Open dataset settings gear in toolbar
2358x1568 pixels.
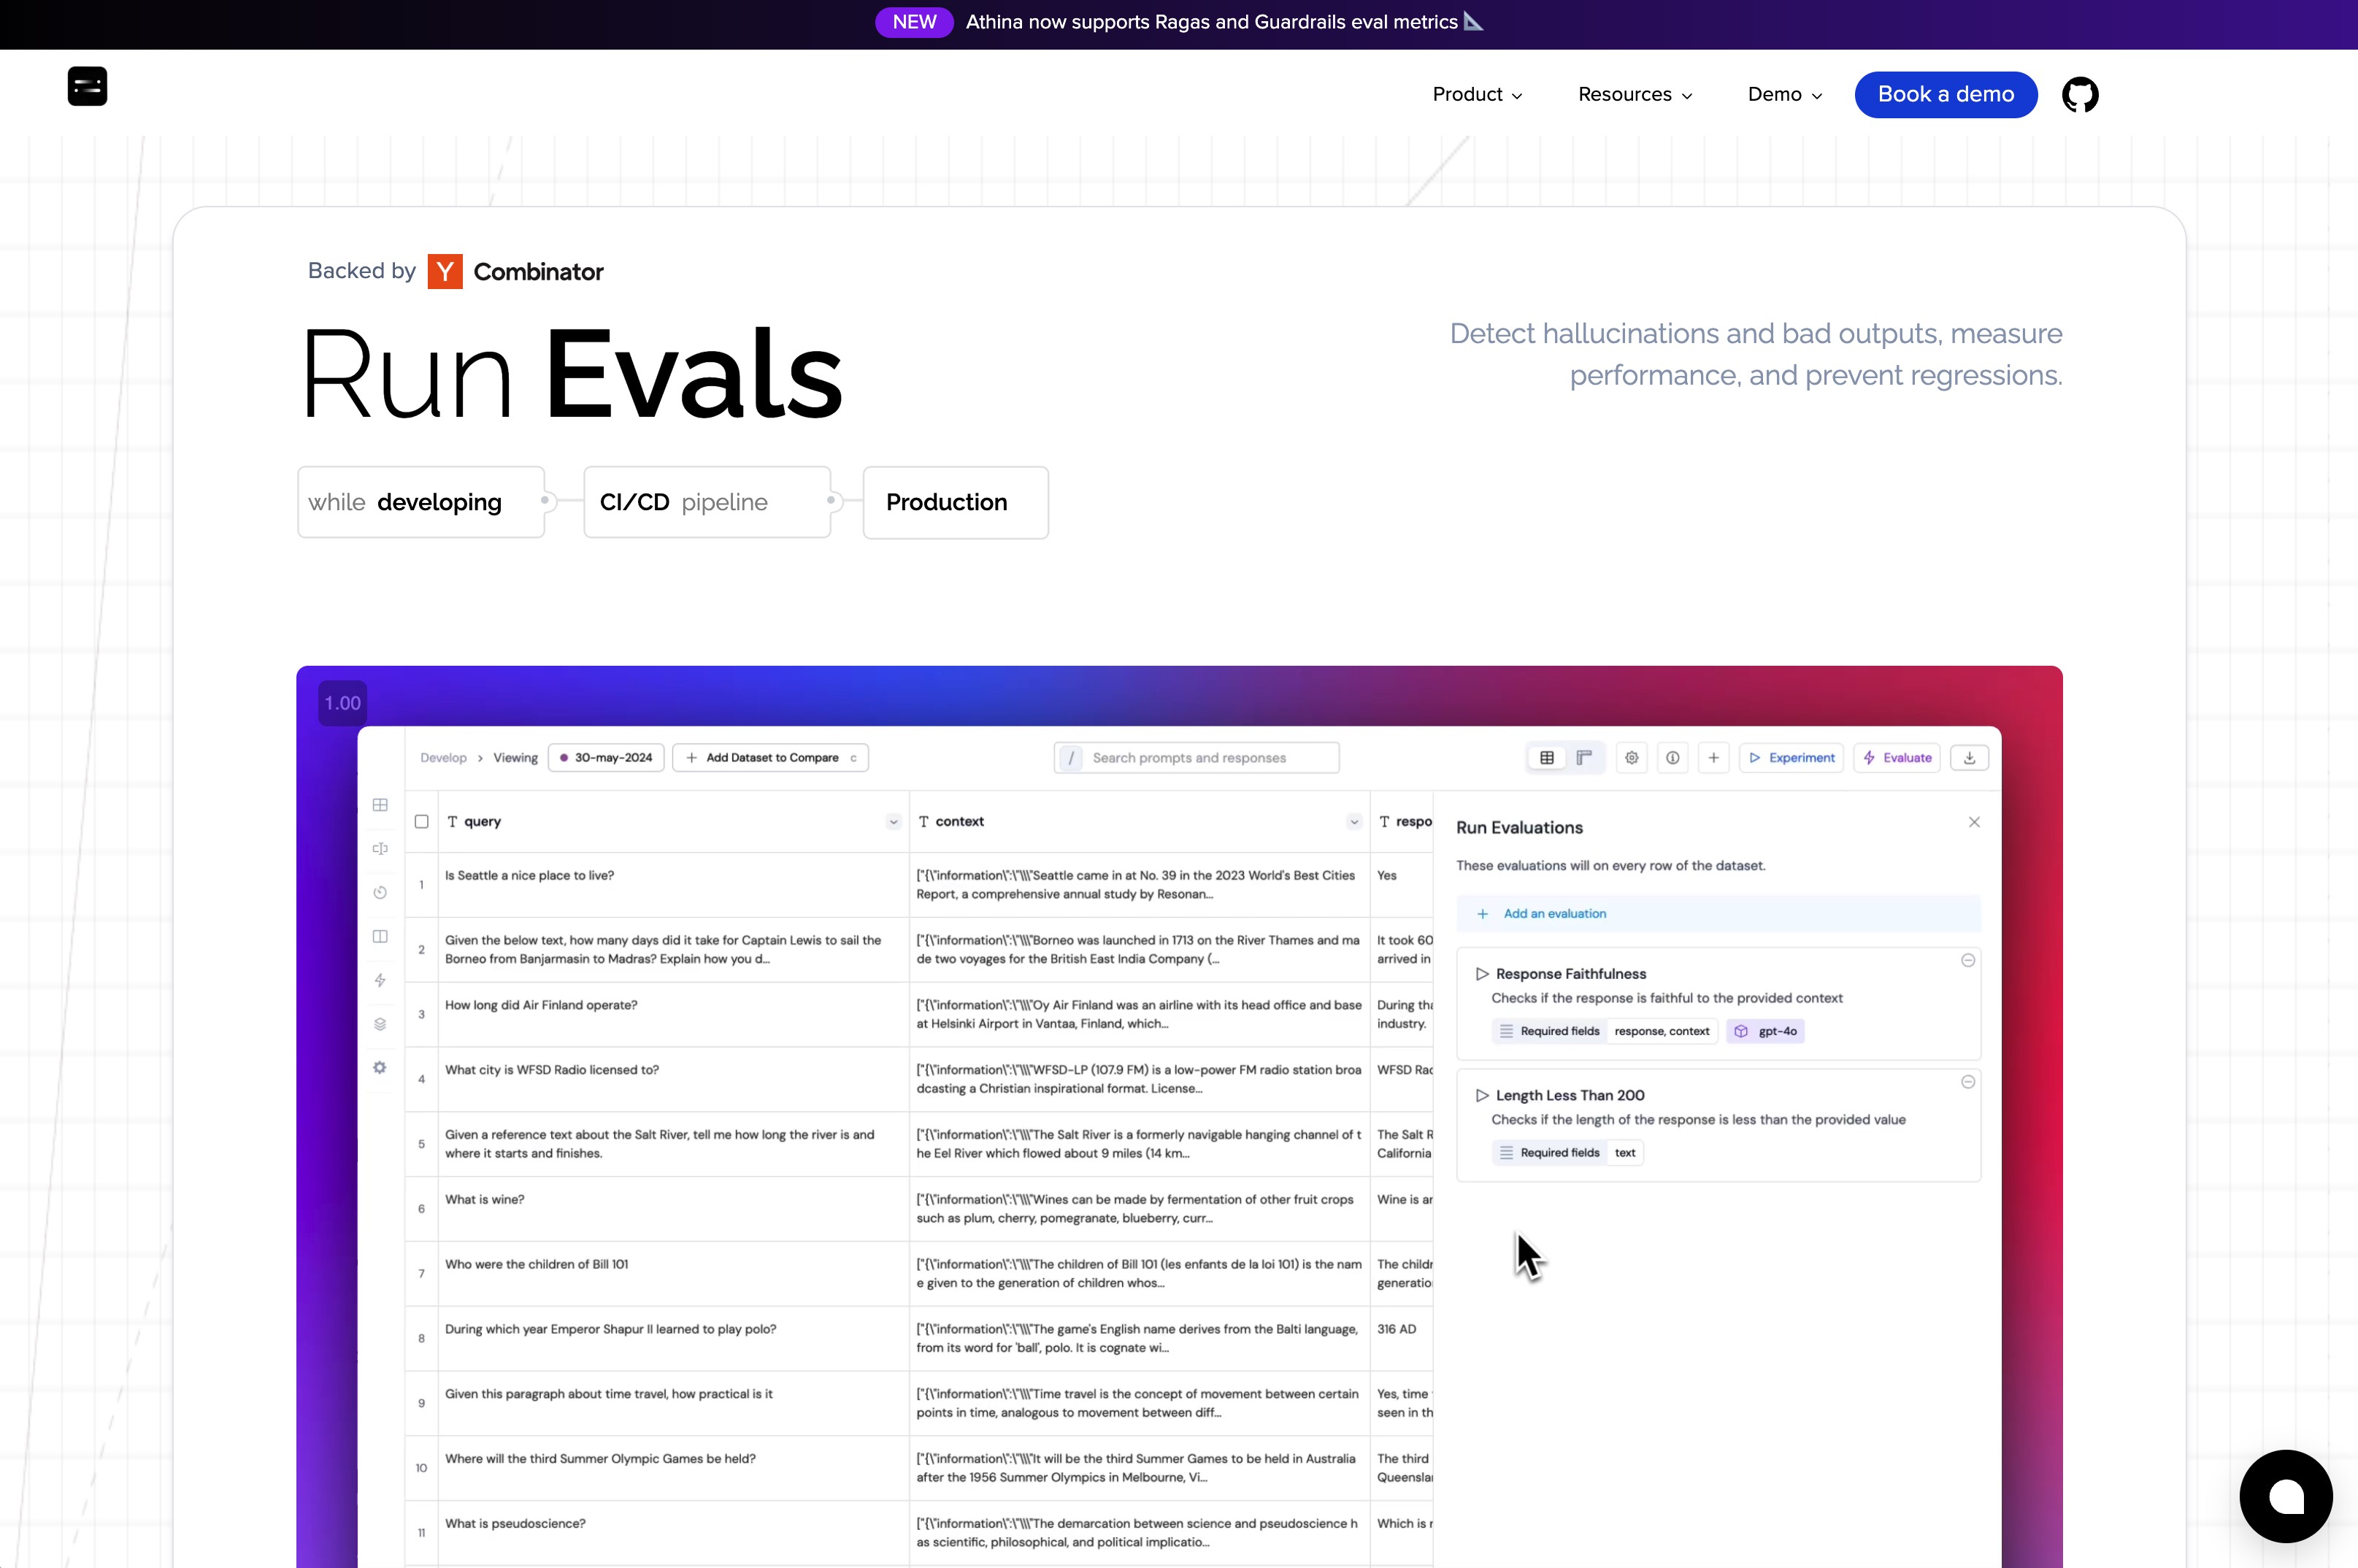tap(1631, 758)
